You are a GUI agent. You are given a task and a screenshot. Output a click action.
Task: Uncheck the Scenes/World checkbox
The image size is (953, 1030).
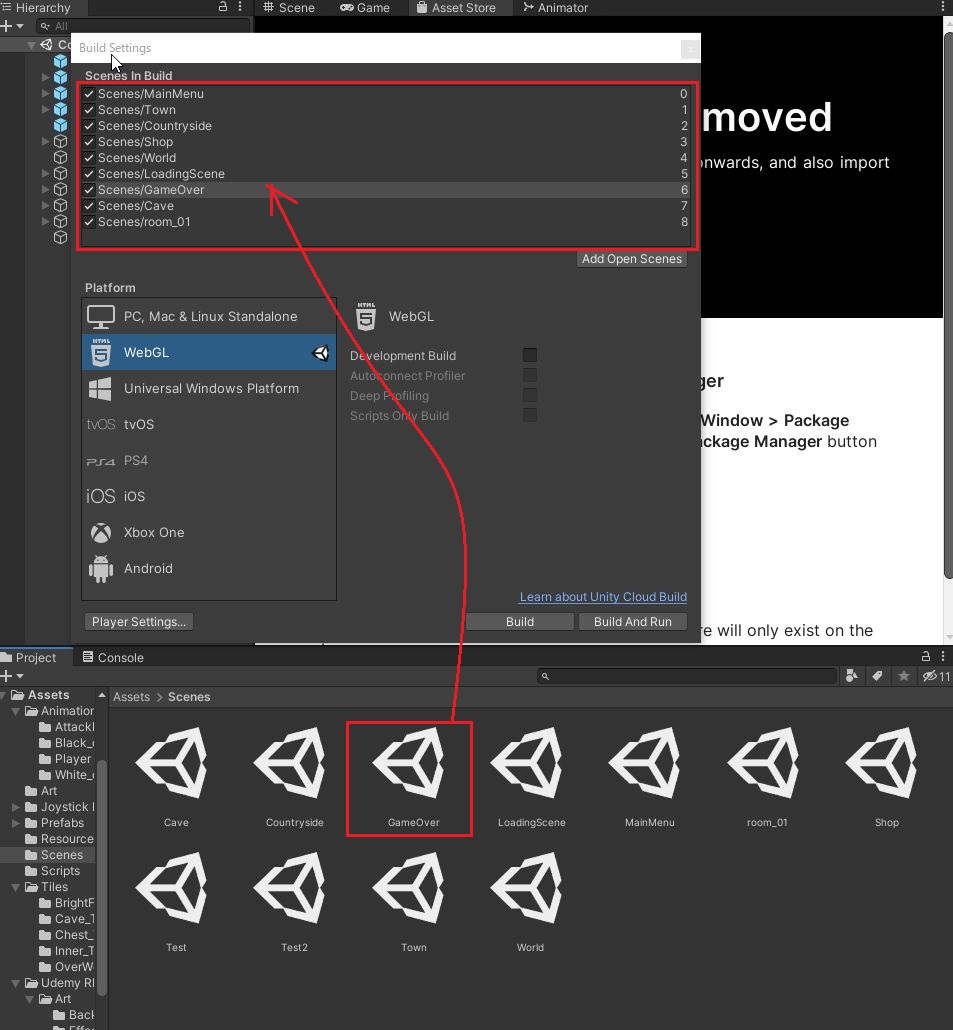coord(89,158)
